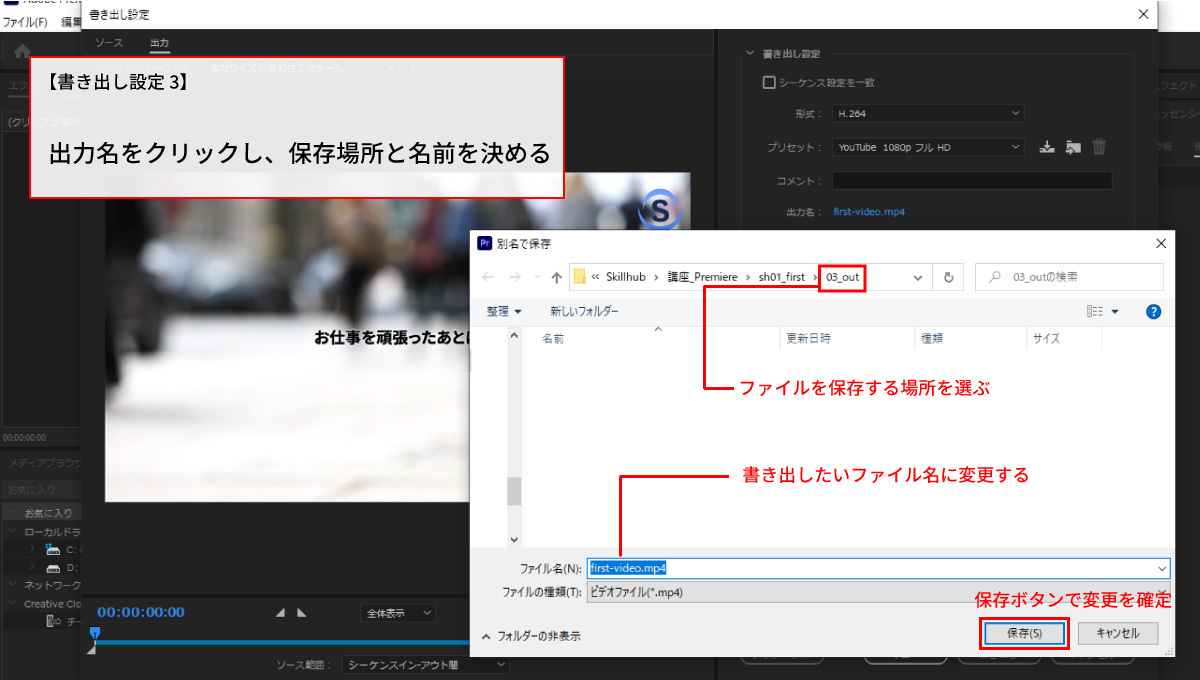Image resolution: width=1200 pixels, height=680 pixels.
Task: Click 03_out in the address path
Action: point(842,277)
